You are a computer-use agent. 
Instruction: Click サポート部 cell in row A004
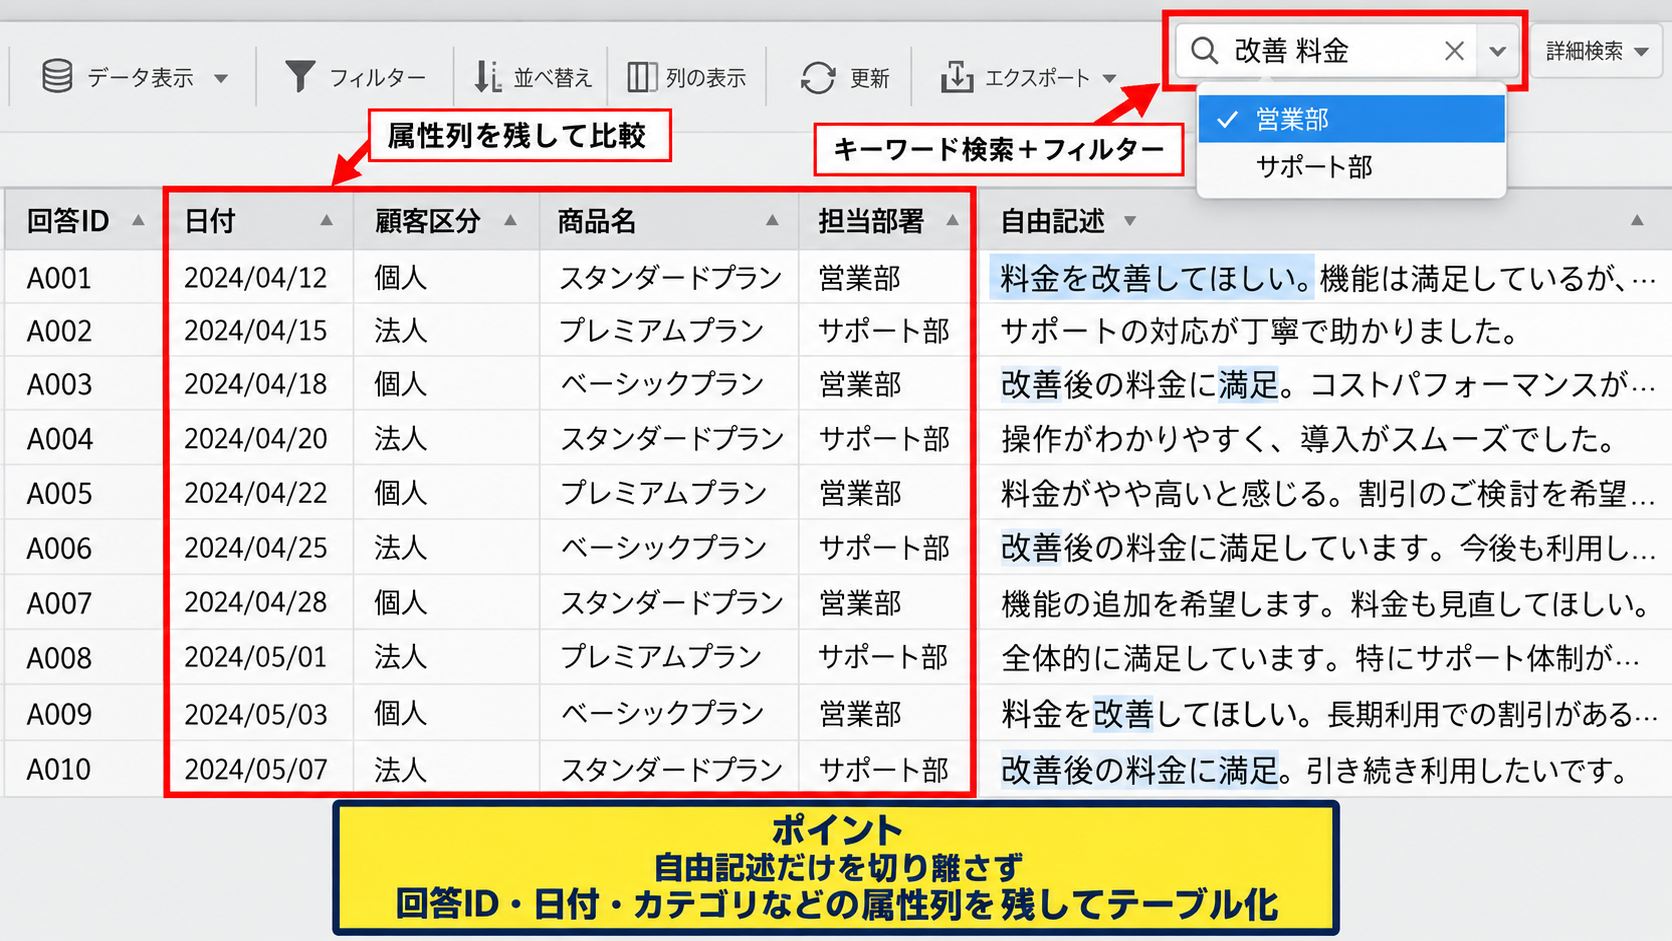coord(883,439)
